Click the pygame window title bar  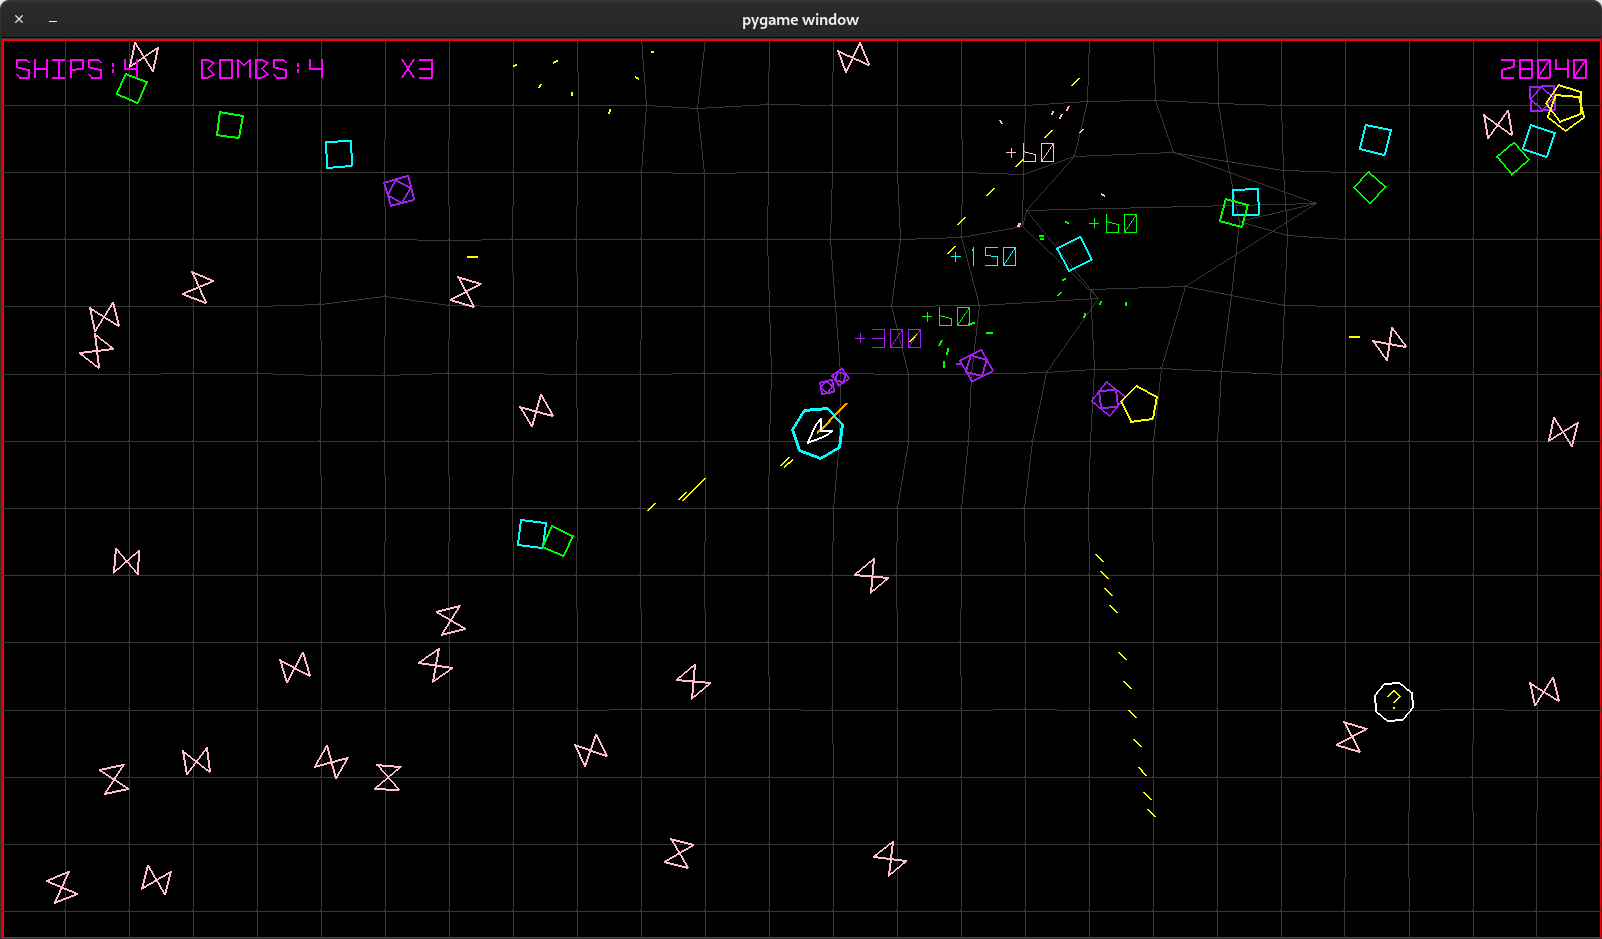pos(801,19)
